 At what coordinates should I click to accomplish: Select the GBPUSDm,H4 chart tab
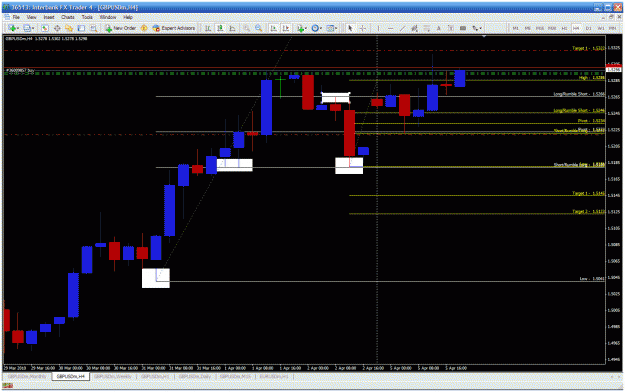[x=71, y=376]
